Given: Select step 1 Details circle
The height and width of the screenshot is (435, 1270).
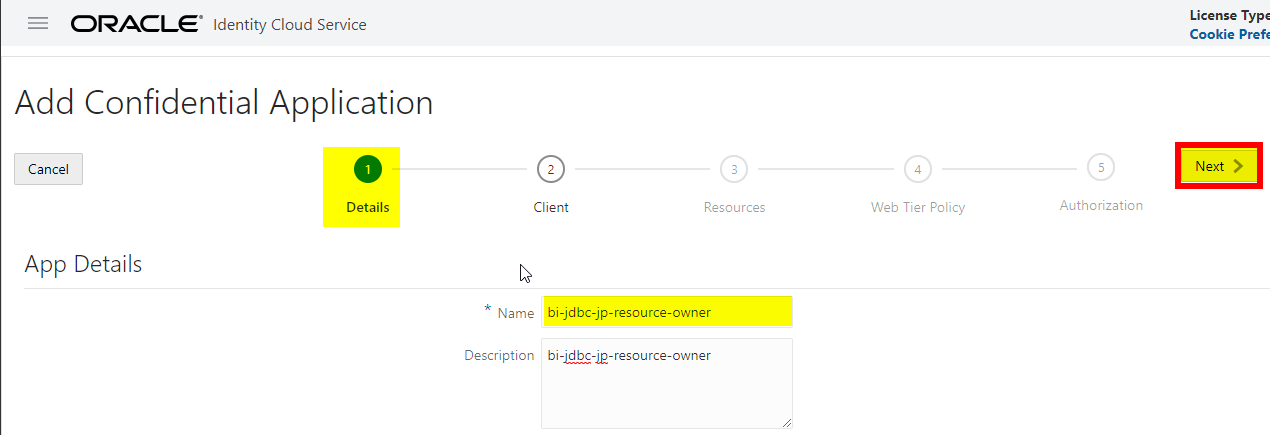Looking at the screenshot, I should point(367,169).
